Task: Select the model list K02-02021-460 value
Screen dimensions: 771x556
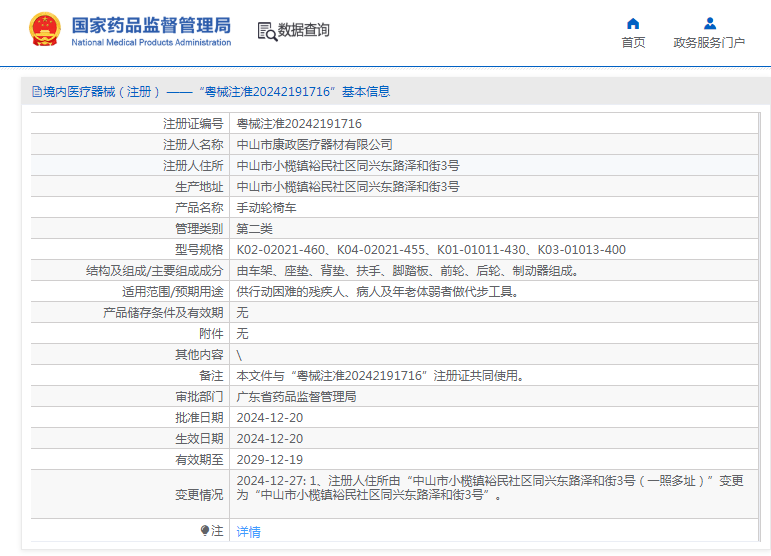Action: (x=431, y=250)
